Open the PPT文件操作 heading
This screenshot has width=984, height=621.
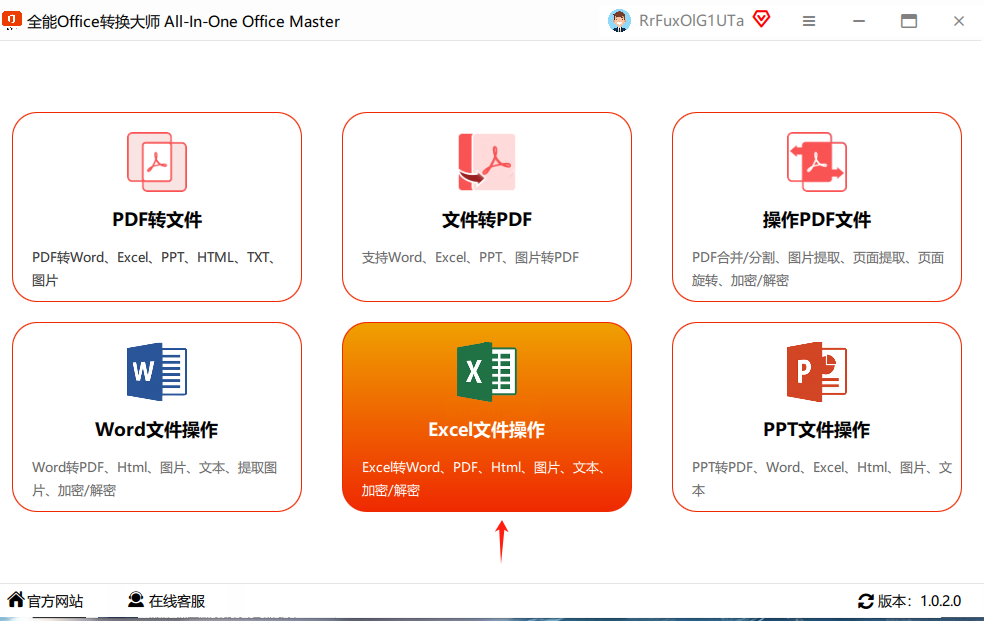817,430
